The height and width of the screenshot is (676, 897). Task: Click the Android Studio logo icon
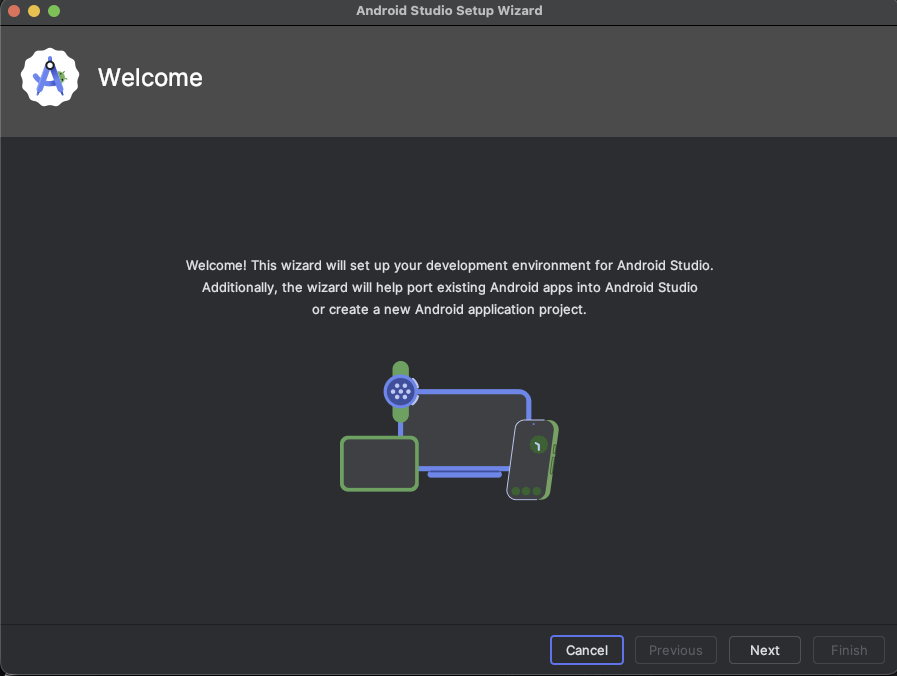tap(50, 77)
